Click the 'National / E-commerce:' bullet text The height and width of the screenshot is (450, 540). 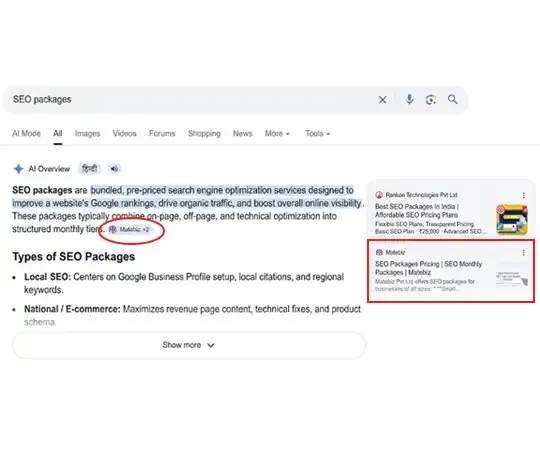[72, 309]
